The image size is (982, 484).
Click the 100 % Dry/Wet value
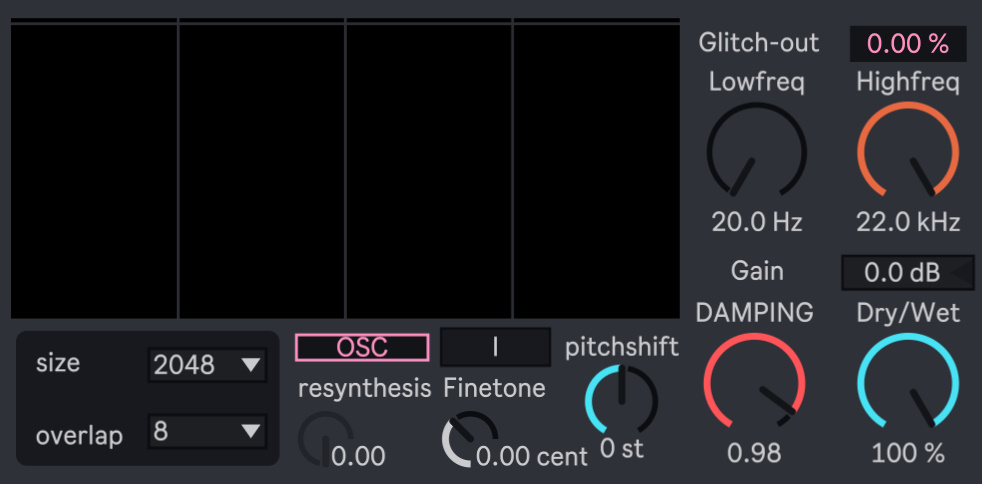[907, 453]
